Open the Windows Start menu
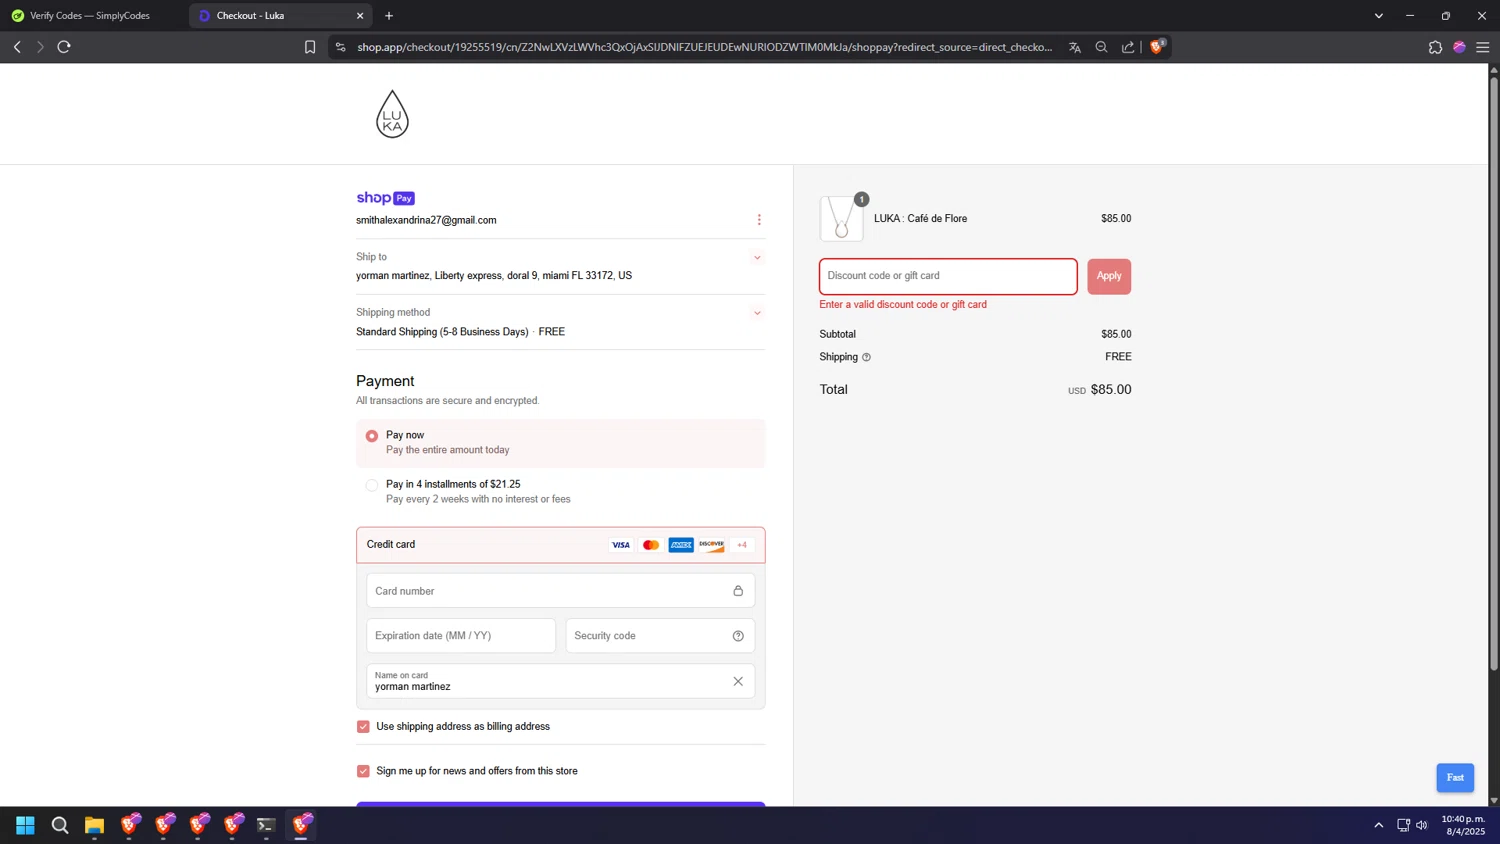The image size is (1500, 844). [26, 825]
